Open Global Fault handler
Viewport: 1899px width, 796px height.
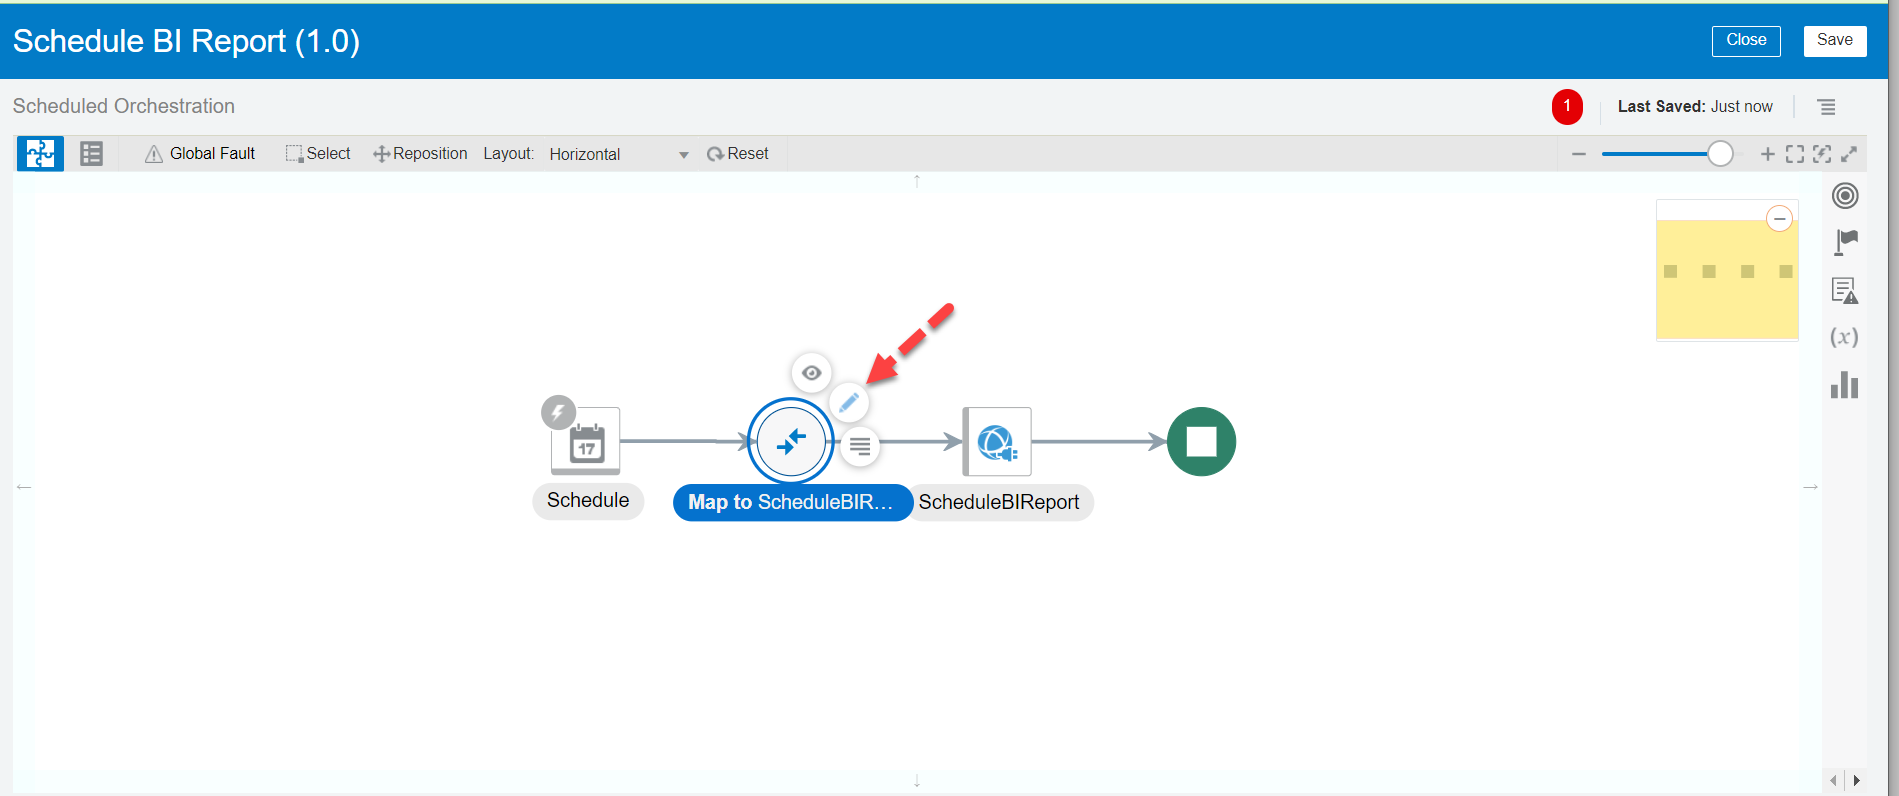tap(200, 154)
